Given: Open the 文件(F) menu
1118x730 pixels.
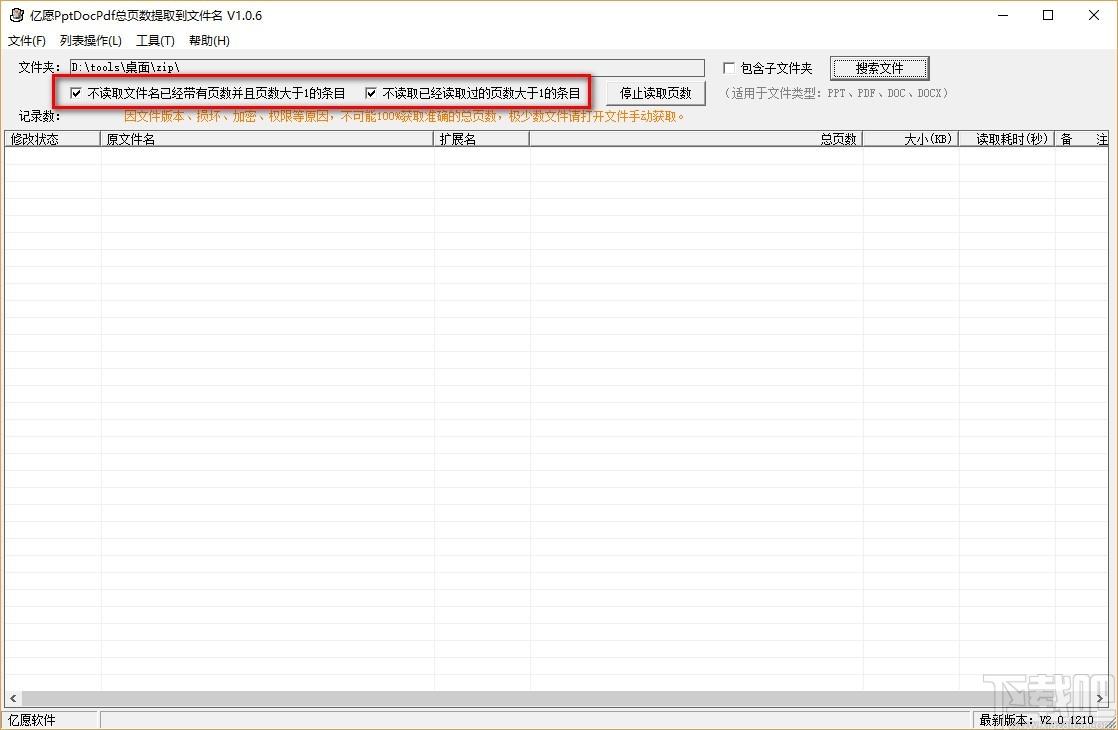Looking at the screenshot, I should click(26, 41).
